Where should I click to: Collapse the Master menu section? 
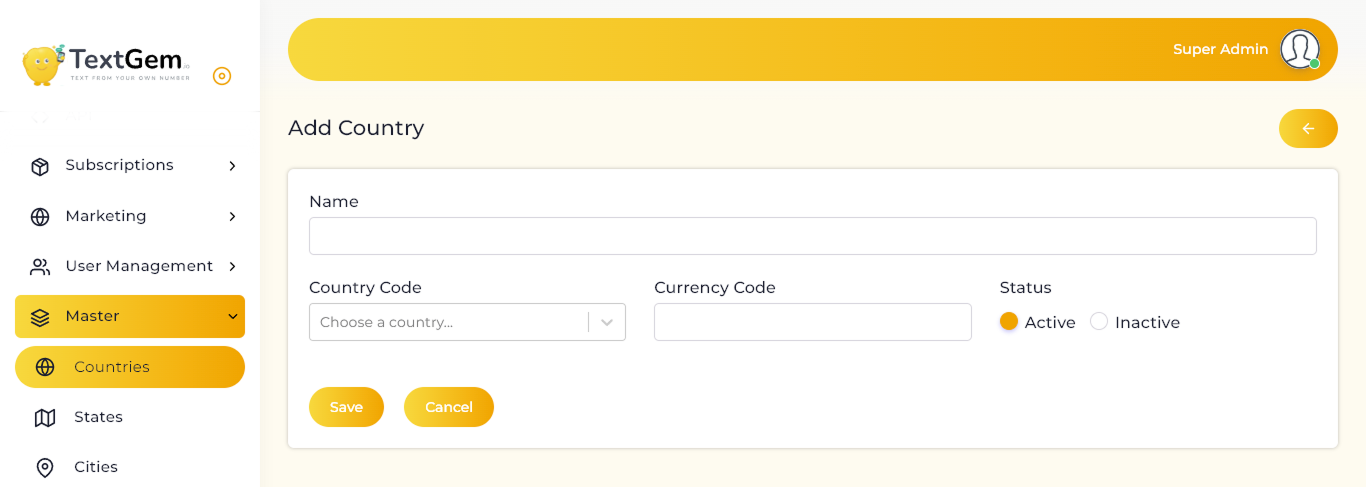point(130,316)
